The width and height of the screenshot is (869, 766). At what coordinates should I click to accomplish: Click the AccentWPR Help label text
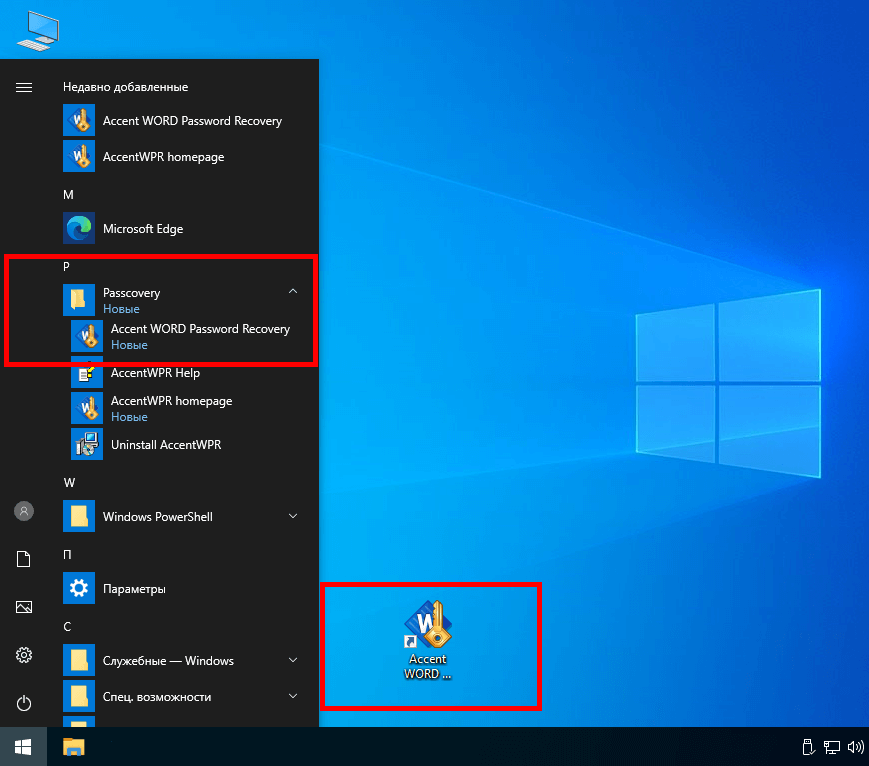pos(155,373)
